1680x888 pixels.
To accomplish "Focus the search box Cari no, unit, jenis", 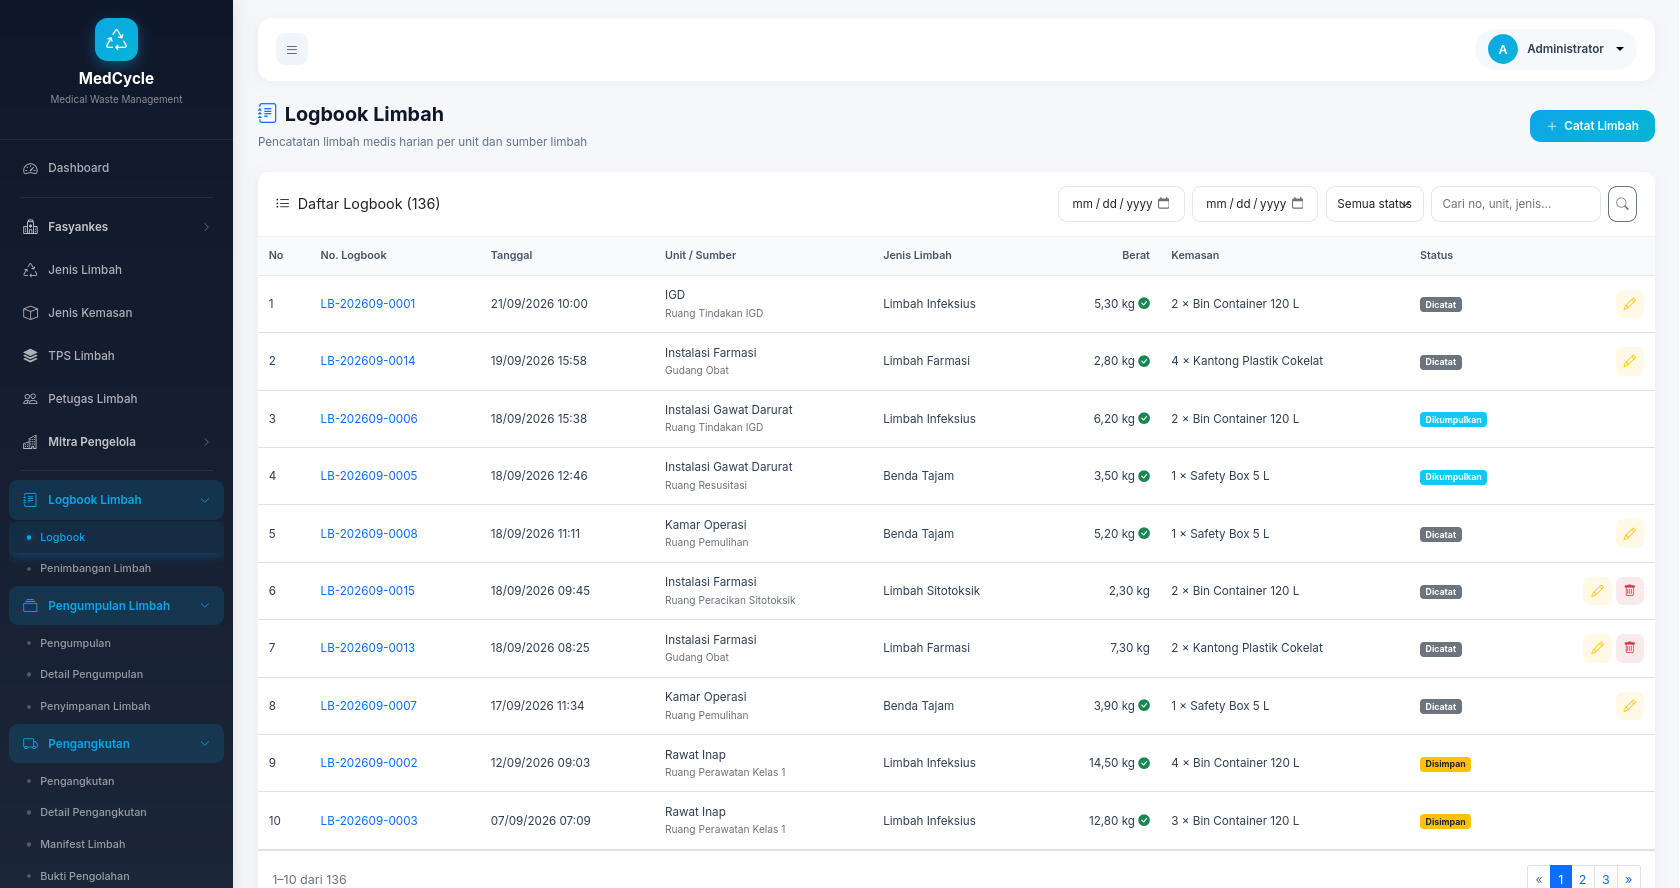I will [1515, 204].
